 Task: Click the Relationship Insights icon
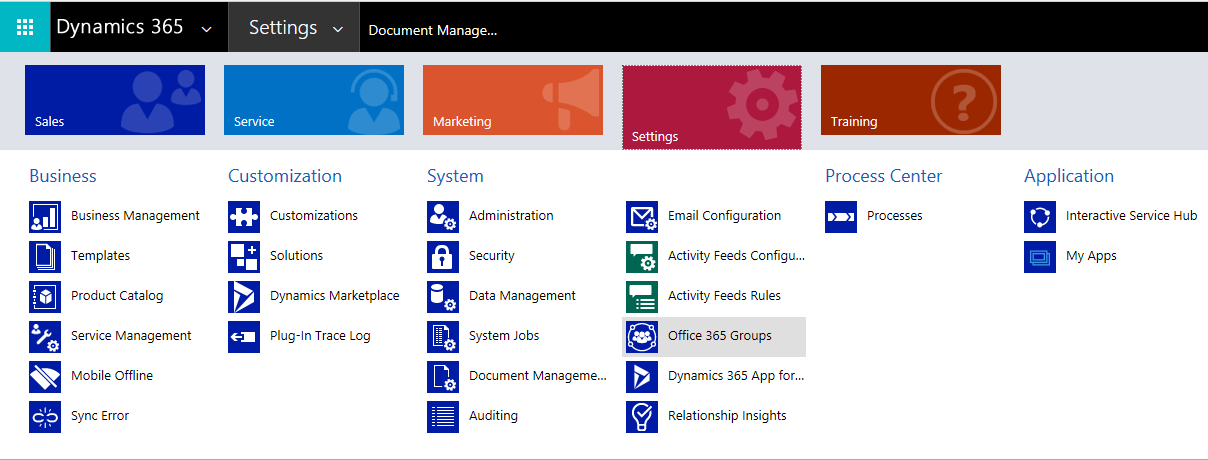[642, 416]
